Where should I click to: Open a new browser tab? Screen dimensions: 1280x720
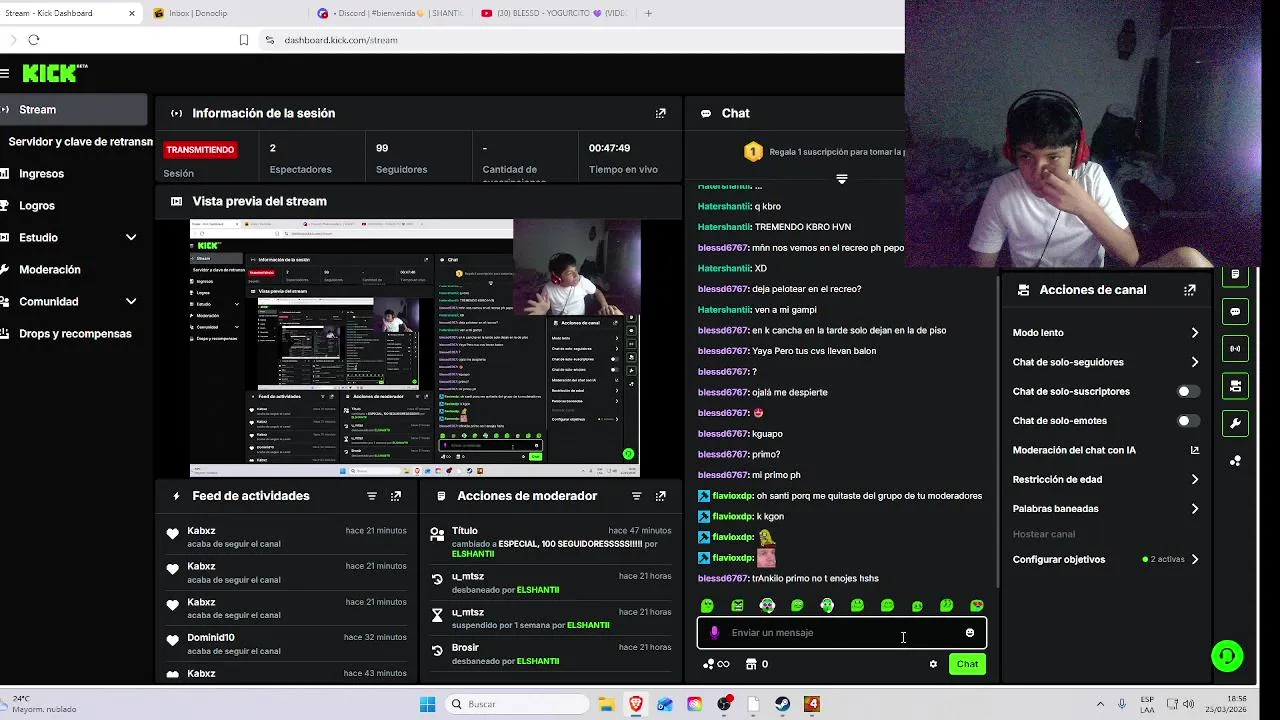point(648,13)
